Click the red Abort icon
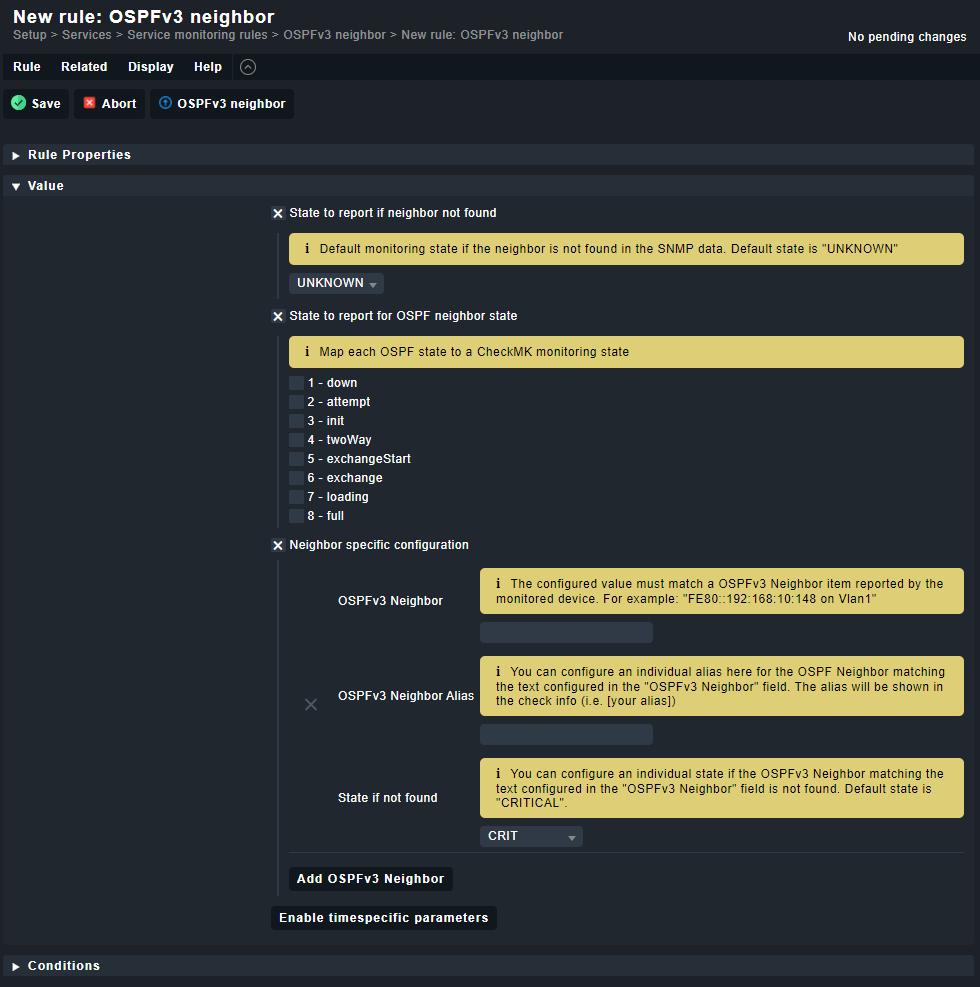This screenshot has height=987, width=980. click(89, 103)
